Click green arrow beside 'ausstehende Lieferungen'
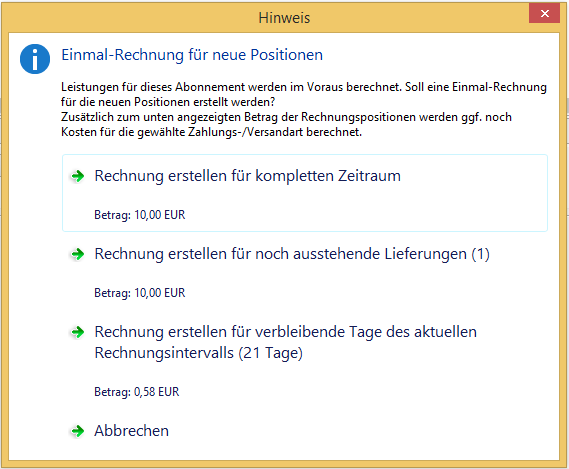The width and height of the screenshot is (569, 469). click(78, 254)
